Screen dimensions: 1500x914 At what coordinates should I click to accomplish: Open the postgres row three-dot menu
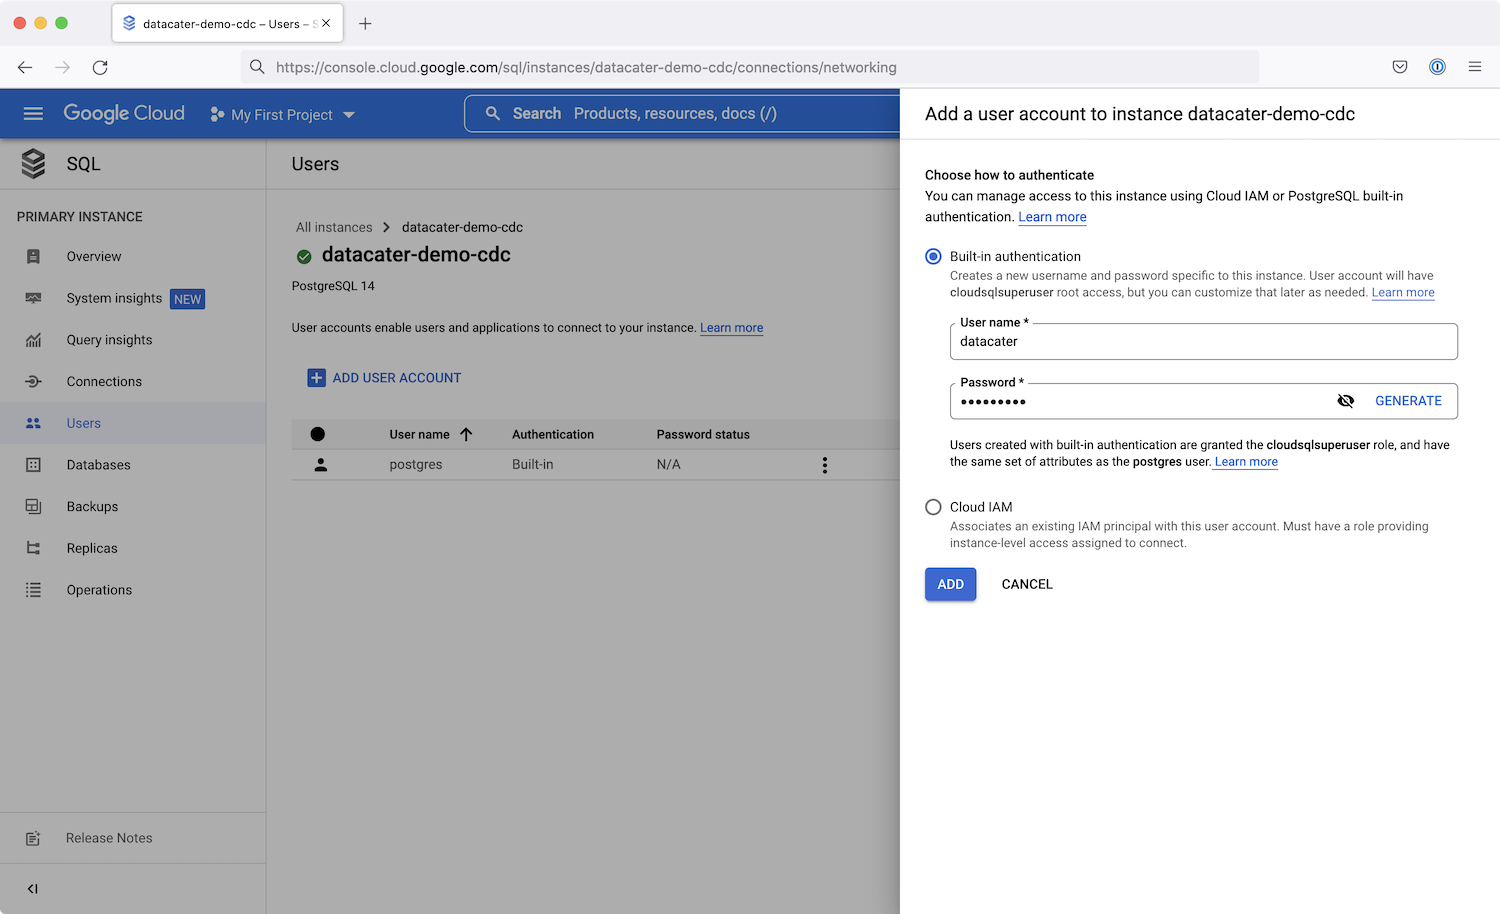(825, 465)
